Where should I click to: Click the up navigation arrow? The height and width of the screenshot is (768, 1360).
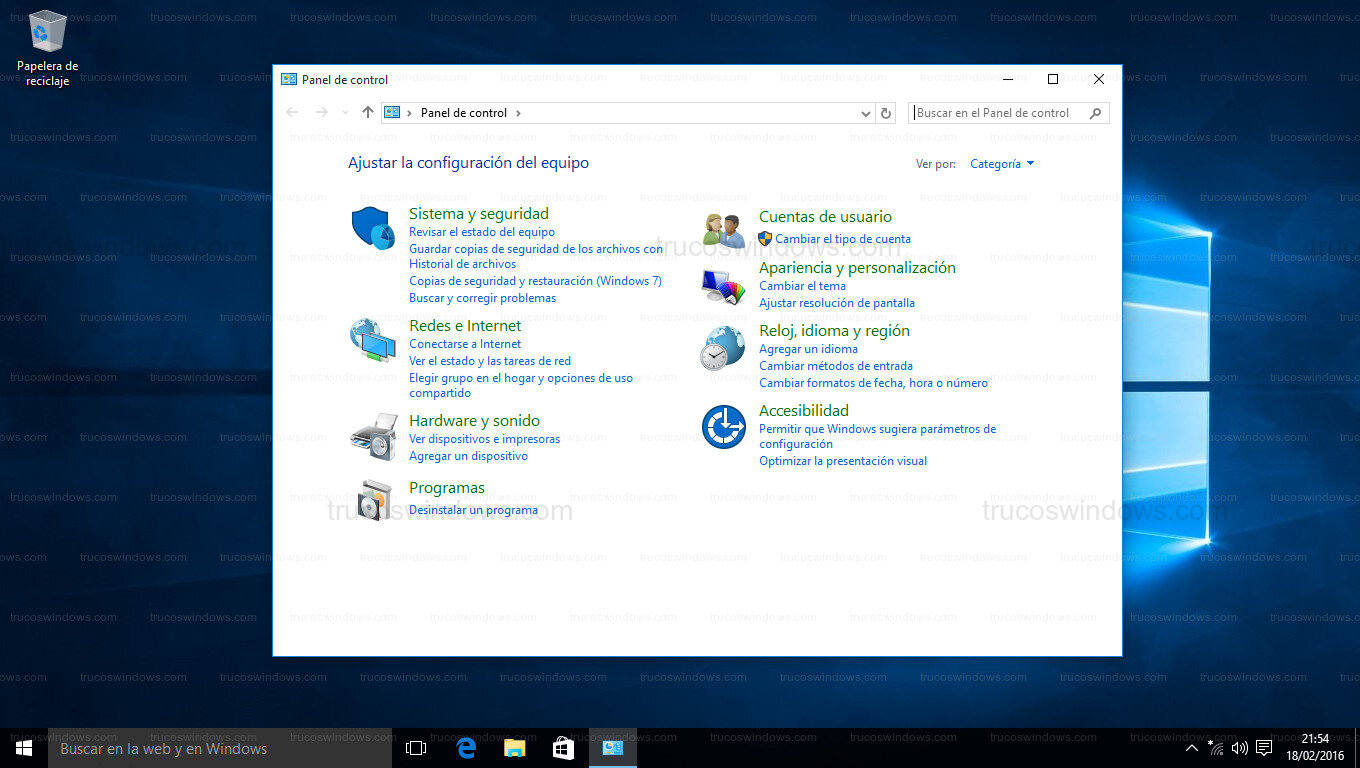click(368, 113)
